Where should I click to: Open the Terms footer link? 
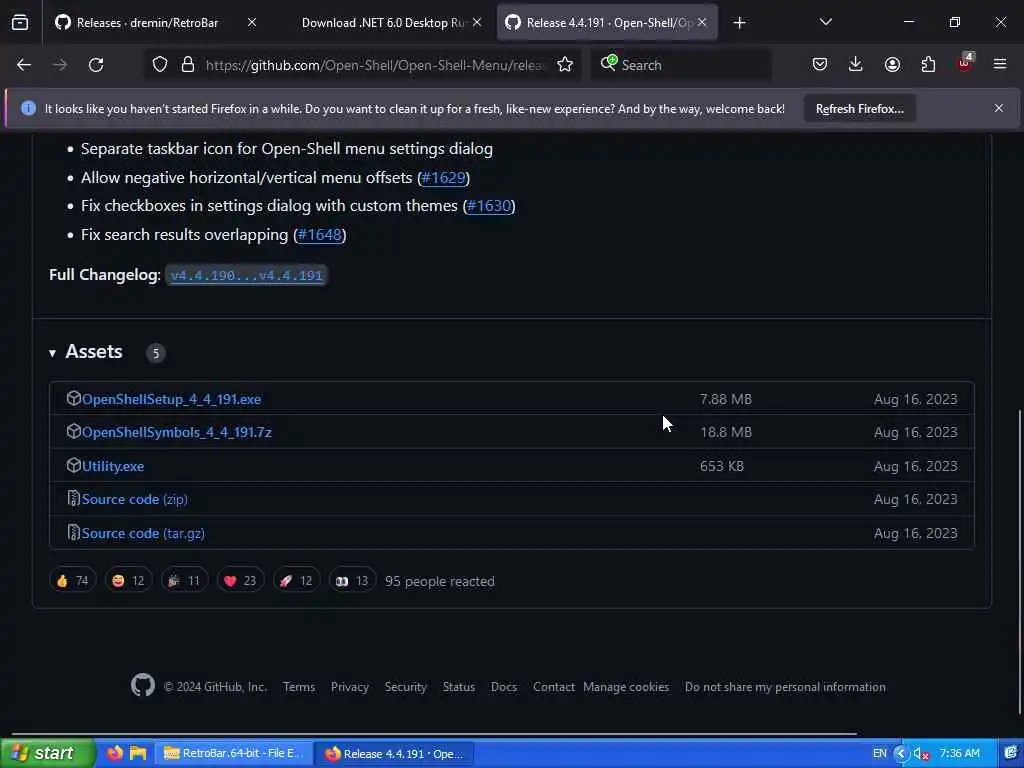(298, 687)
